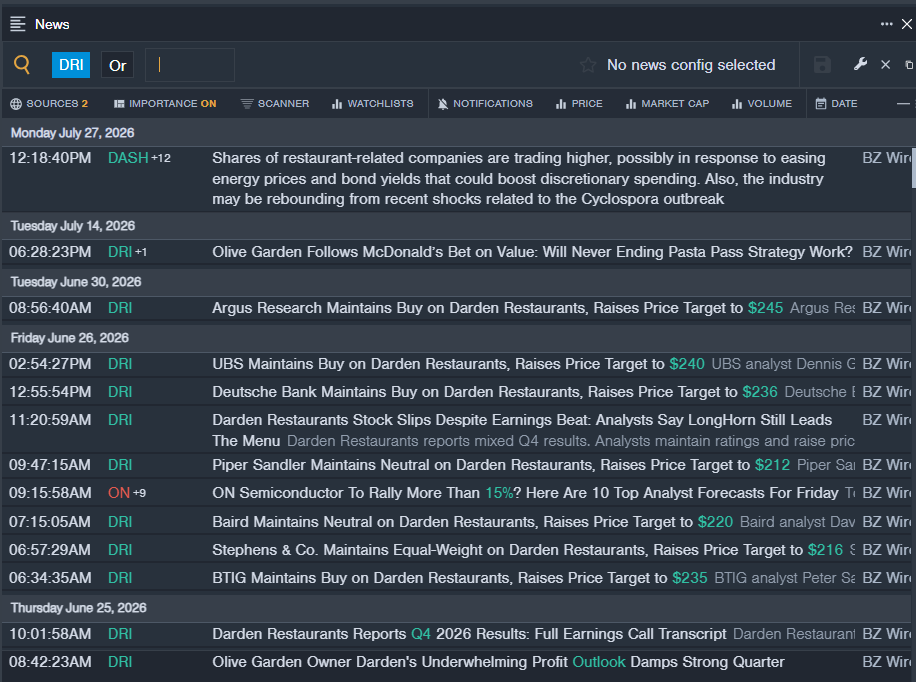Viewport: 916px width, 682px height.
Task: Close the News panel
Action: pos(907,24)
